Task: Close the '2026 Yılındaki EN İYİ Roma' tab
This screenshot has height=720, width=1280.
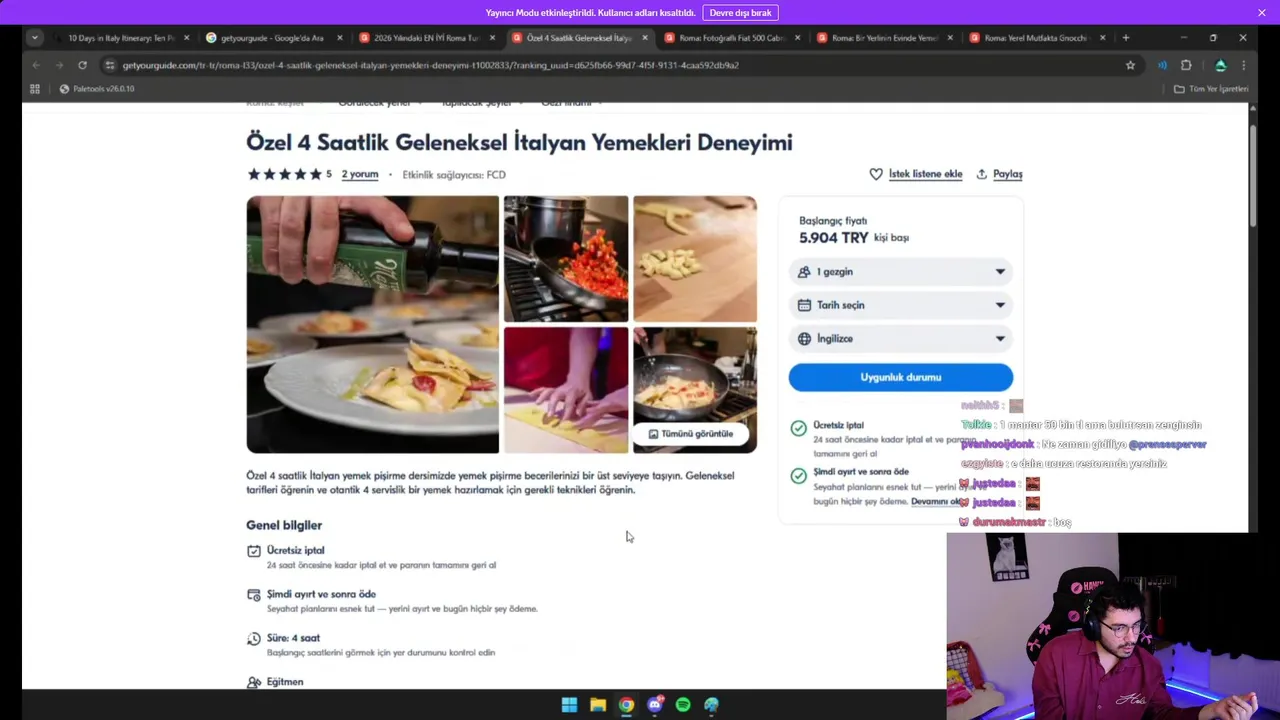Action: coord(492,38)
